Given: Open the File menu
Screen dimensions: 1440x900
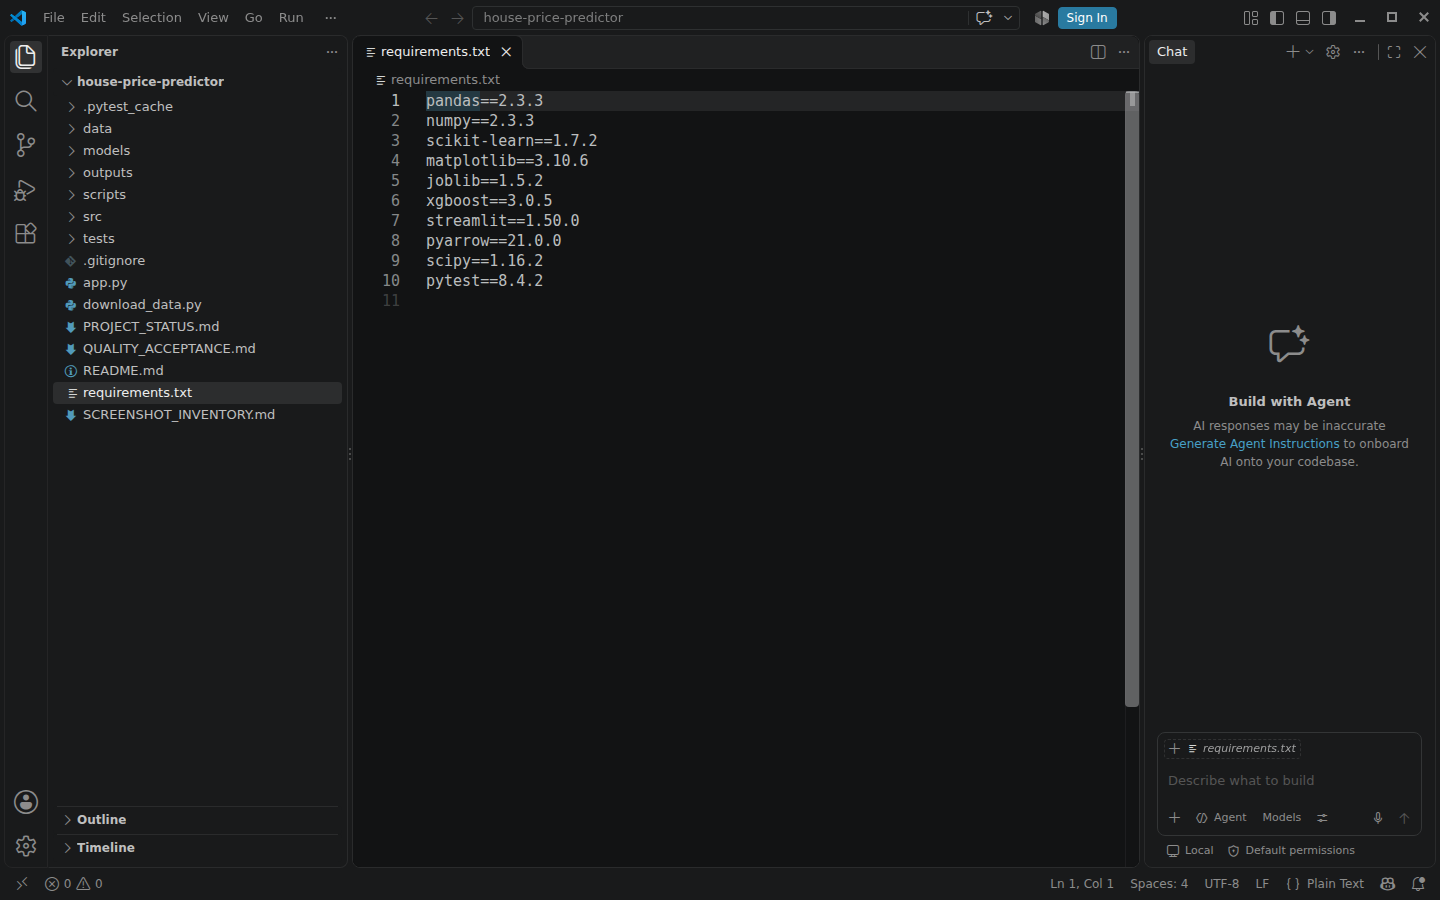Looking at the screenshot, I should point(54,18).
